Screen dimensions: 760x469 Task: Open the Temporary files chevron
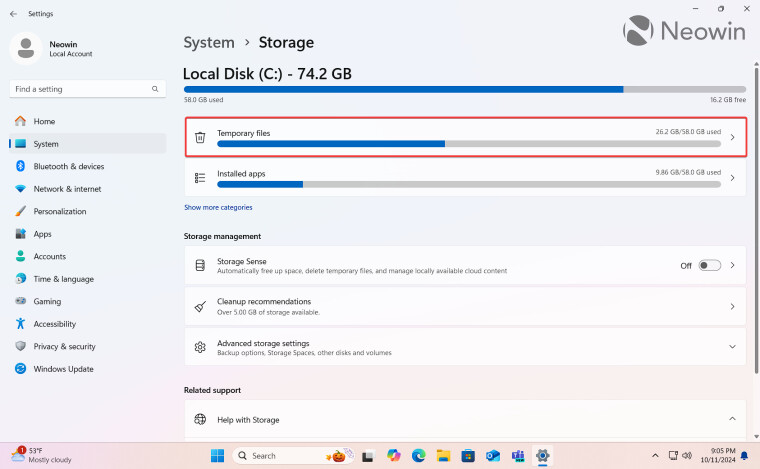[x=732, y=138]
